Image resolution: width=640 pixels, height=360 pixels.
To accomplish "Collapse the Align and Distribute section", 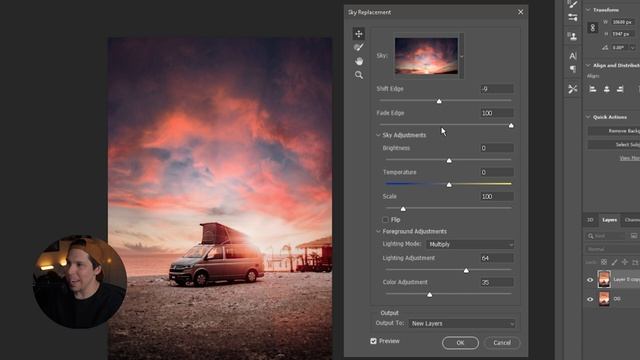I will point(588,65).
